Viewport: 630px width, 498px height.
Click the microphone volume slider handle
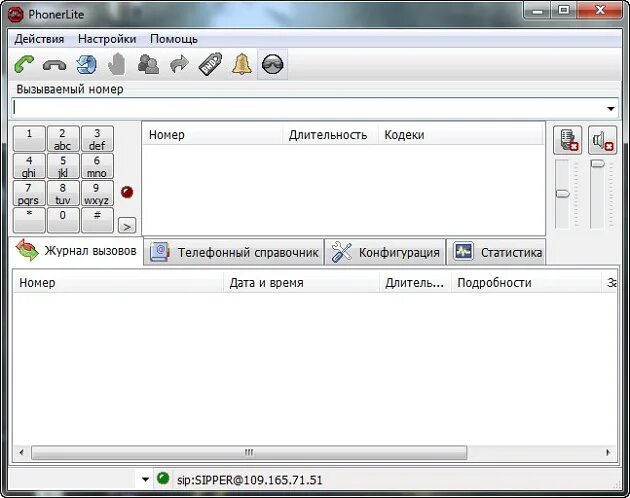(x=562, y=194)
